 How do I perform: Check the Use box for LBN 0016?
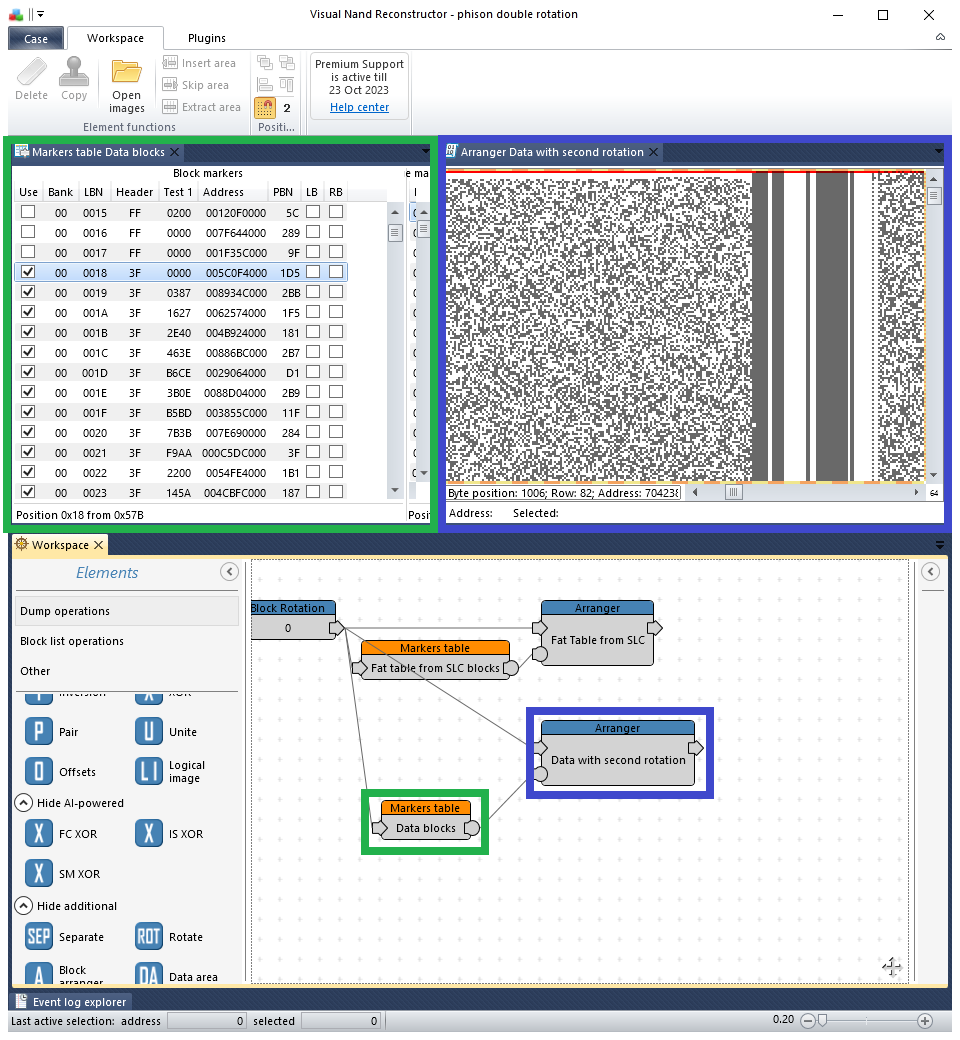pyautogui.click(x=28, y=231)
